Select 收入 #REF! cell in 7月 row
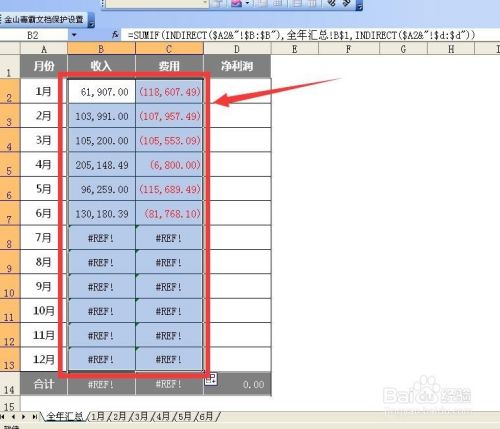The image size is (500, 429). click(102, 238)
